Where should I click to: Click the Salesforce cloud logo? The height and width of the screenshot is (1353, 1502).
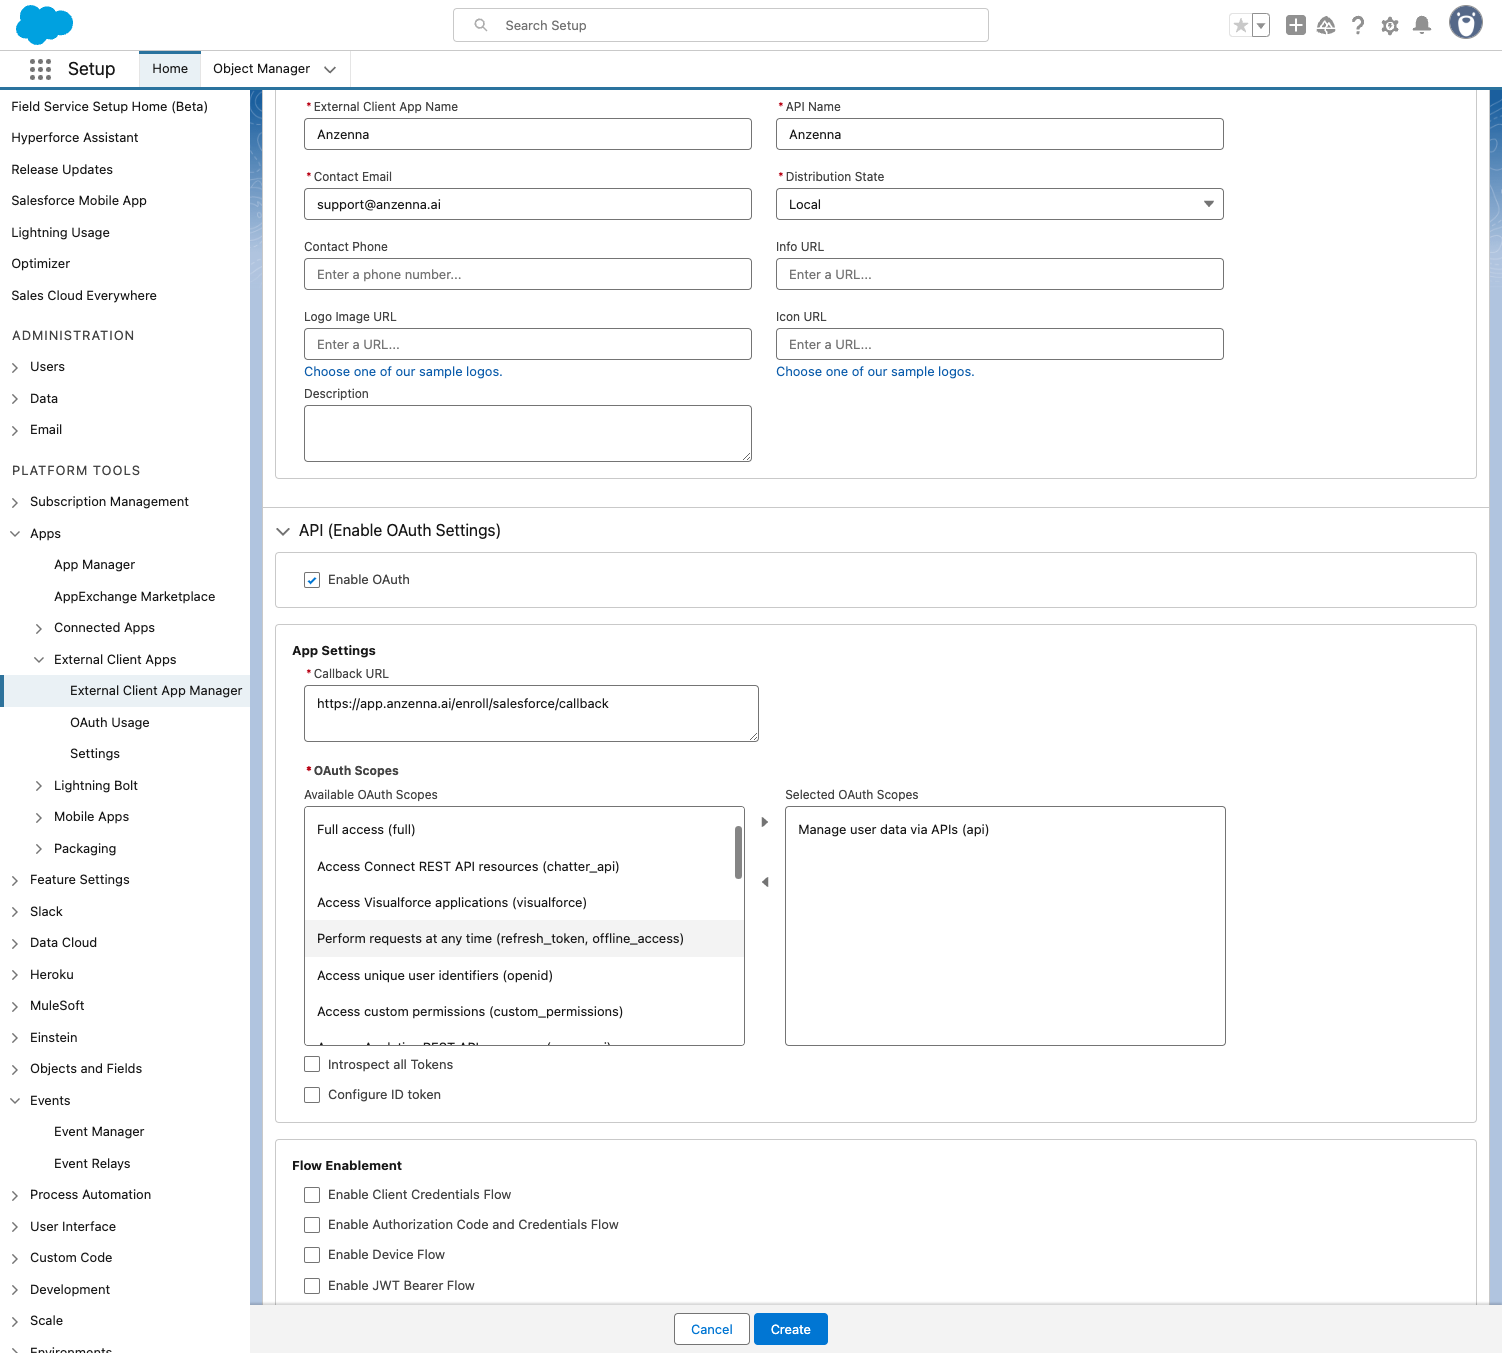click(x=45, y=25)
